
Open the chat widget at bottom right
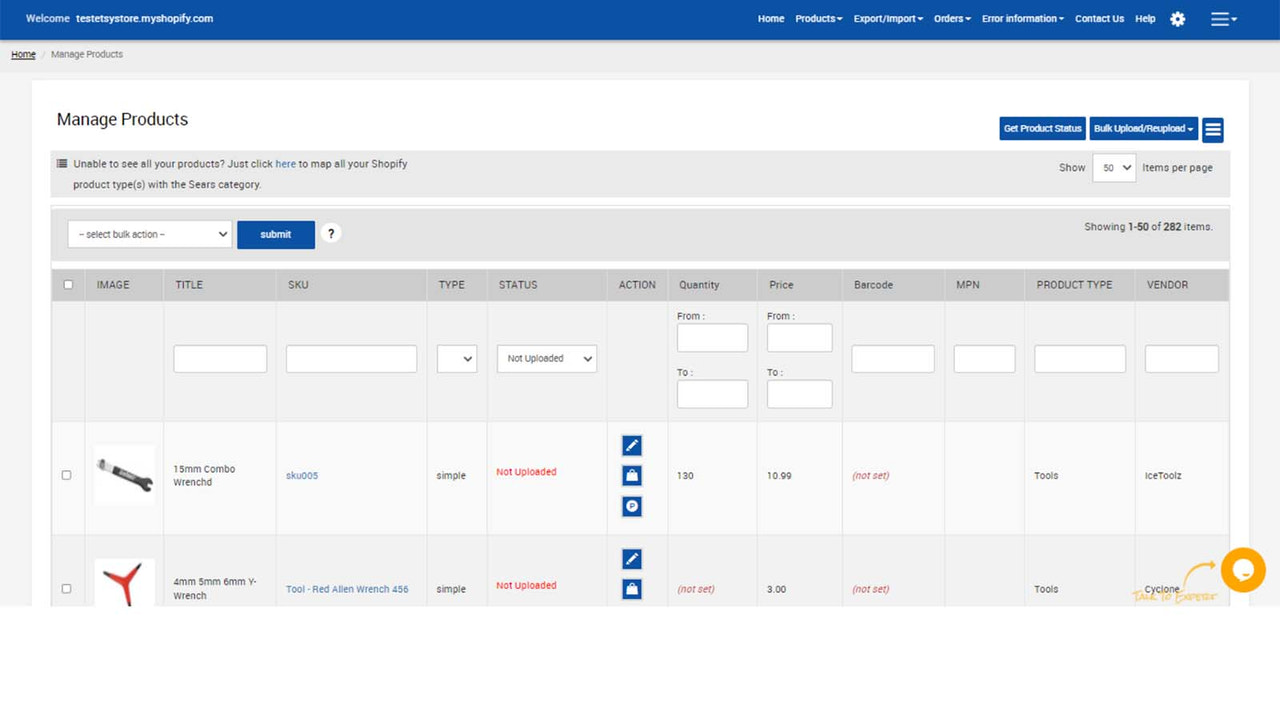[1243, 570]
